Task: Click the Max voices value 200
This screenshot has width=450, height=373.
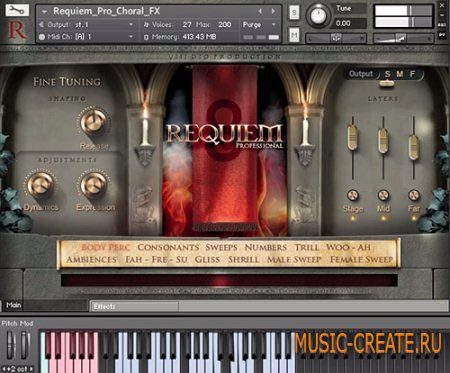Action: tap(224, 25)
